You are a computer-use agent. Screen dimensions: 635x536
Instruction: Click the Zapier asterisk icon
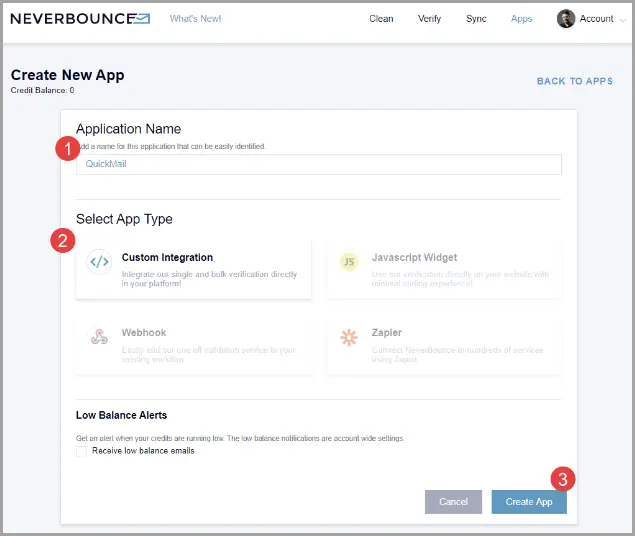pyautogui.click(x=349, y=337)
